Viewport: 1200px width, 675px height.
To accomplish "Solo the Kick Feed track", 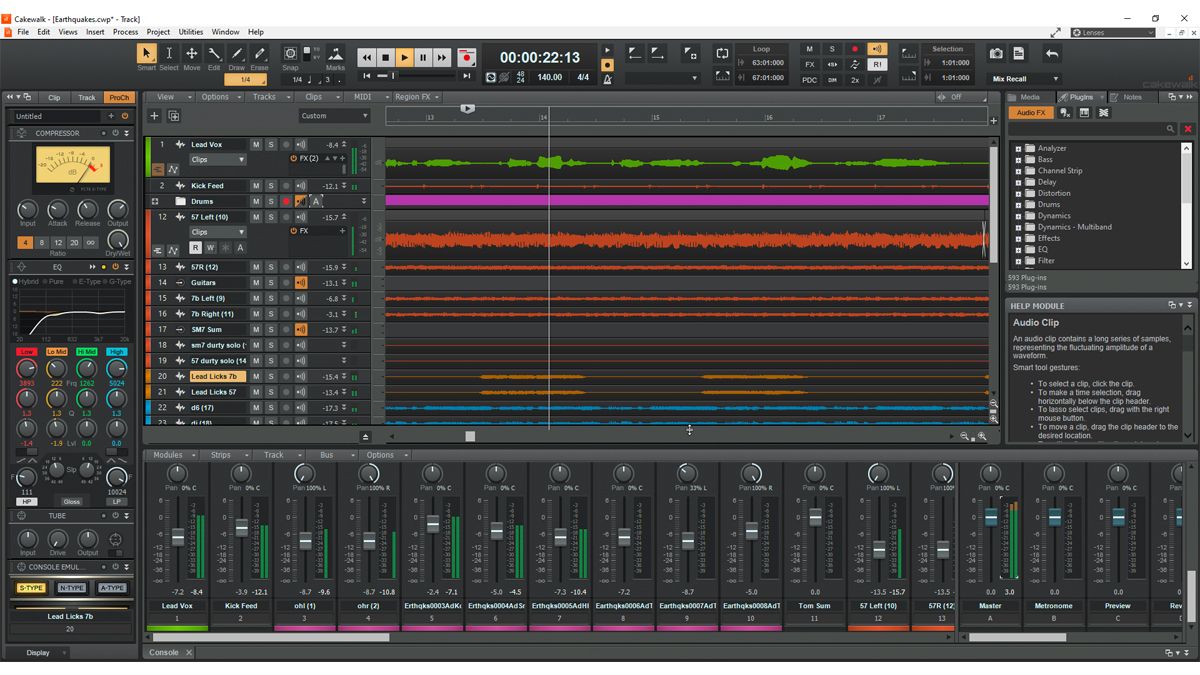I will [271, 186].
